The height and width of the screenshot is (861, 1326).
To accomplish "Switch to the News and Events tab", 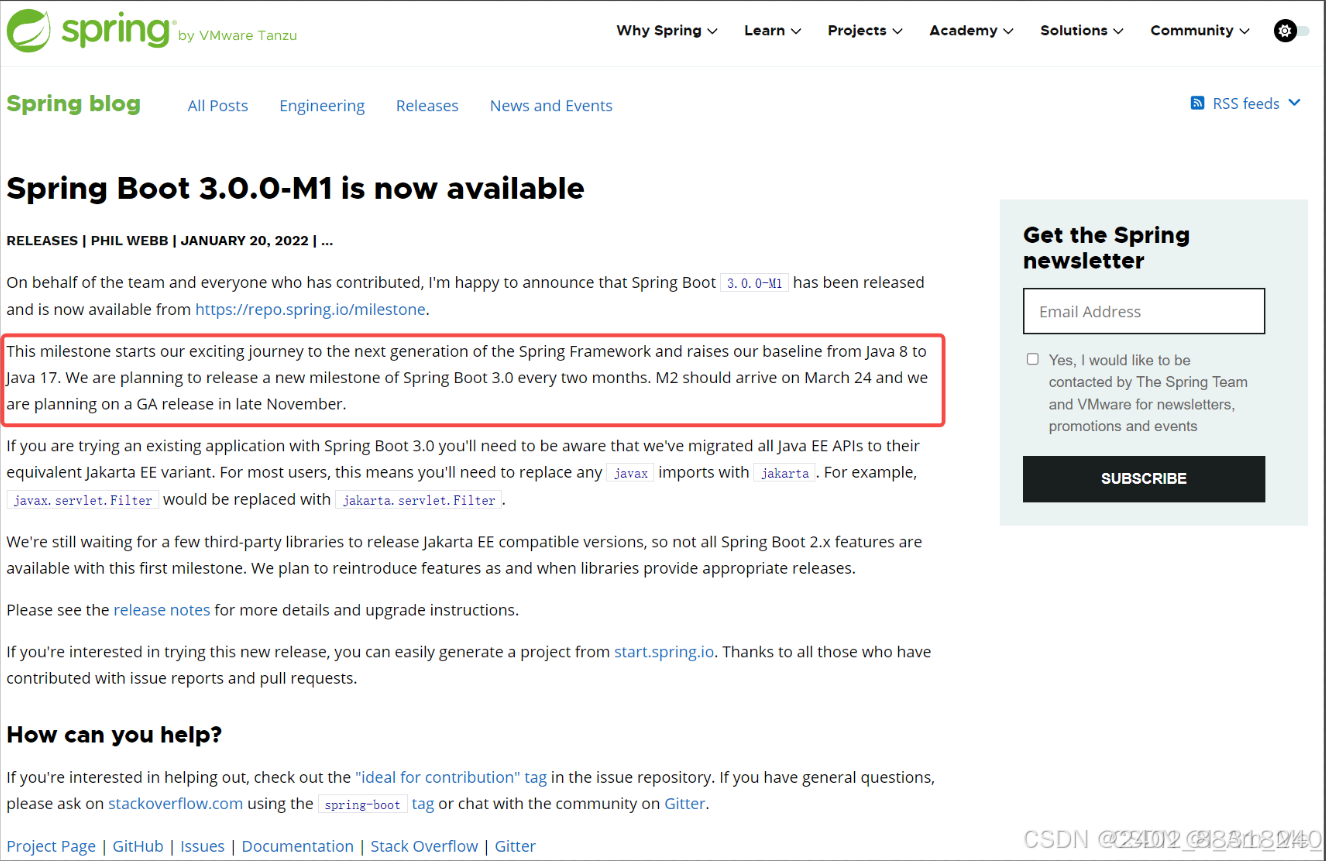I will point(551,106).
